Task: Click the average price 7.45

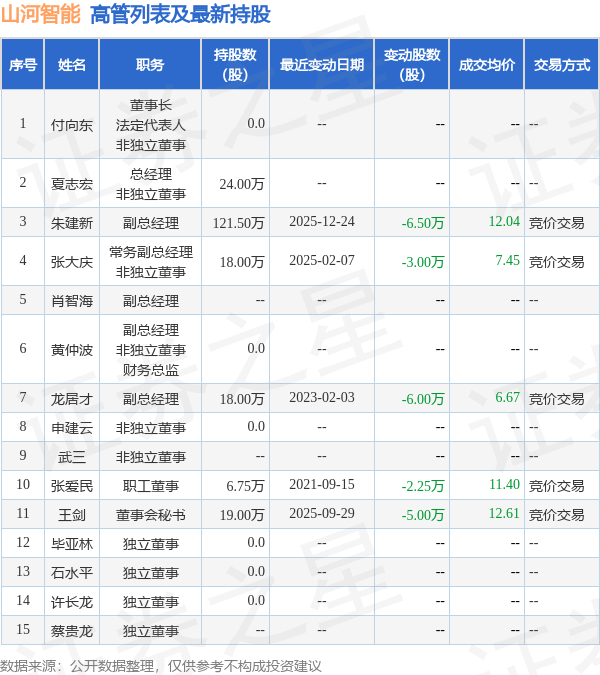Action: [x=507, y=260]
